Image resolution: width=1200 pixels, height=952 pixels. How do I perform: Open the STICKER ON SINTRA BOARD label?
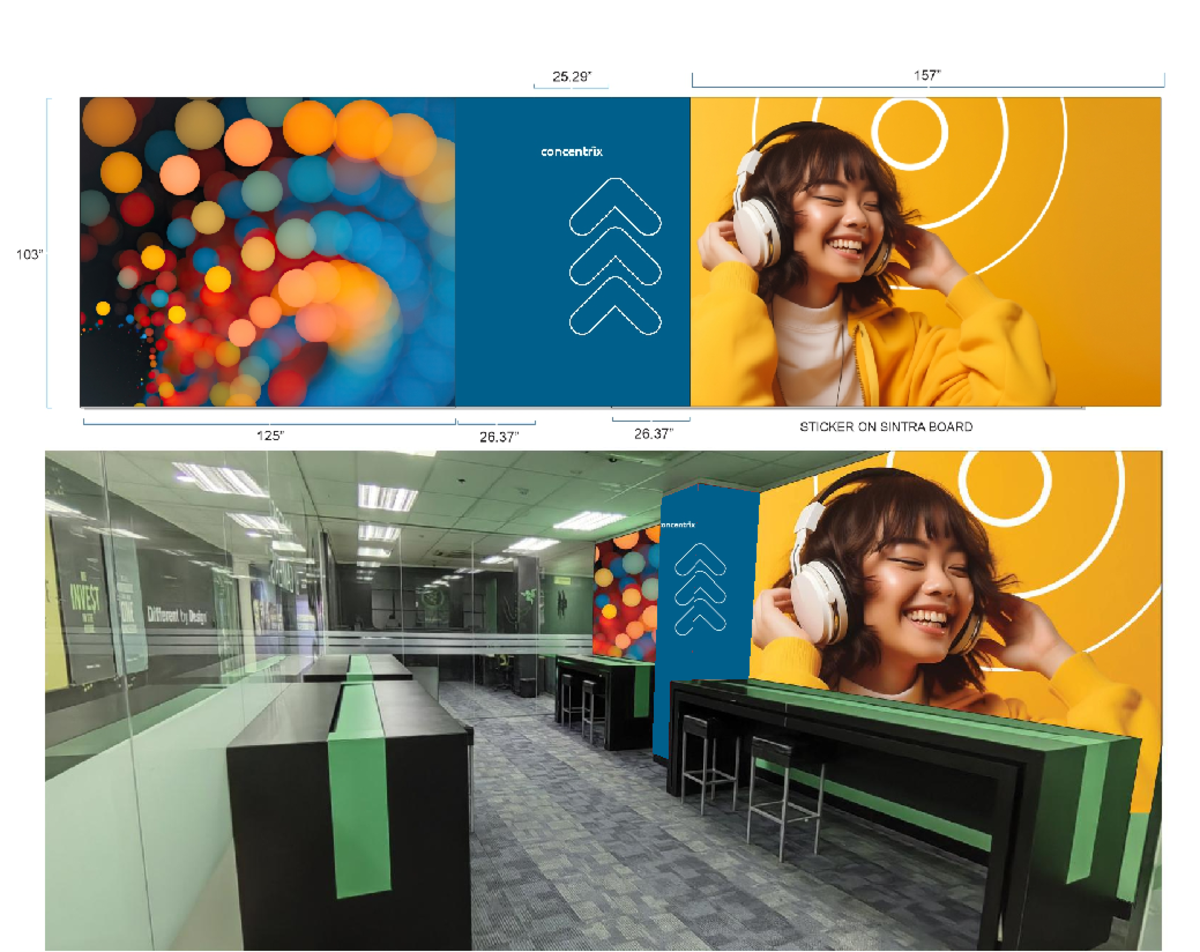click(x=887, y=425)
